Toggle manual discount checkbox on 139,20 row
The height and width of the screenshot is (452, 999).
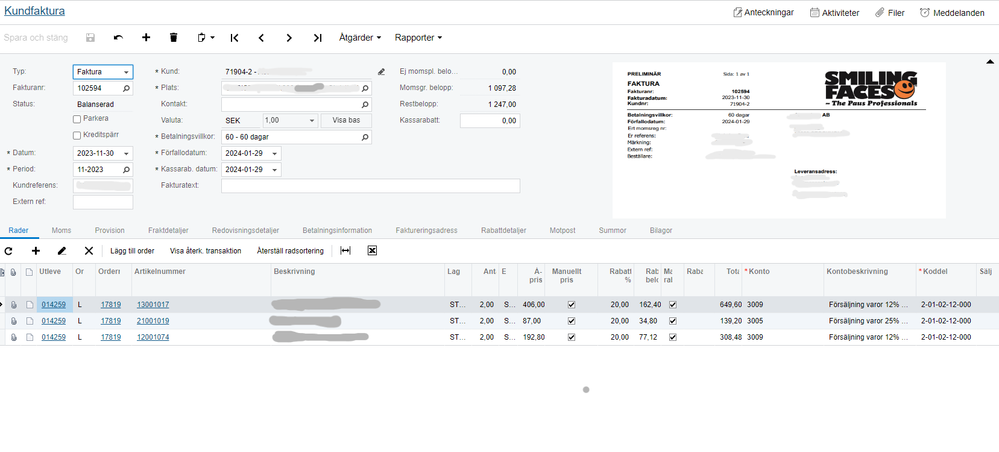coord(673,321)
